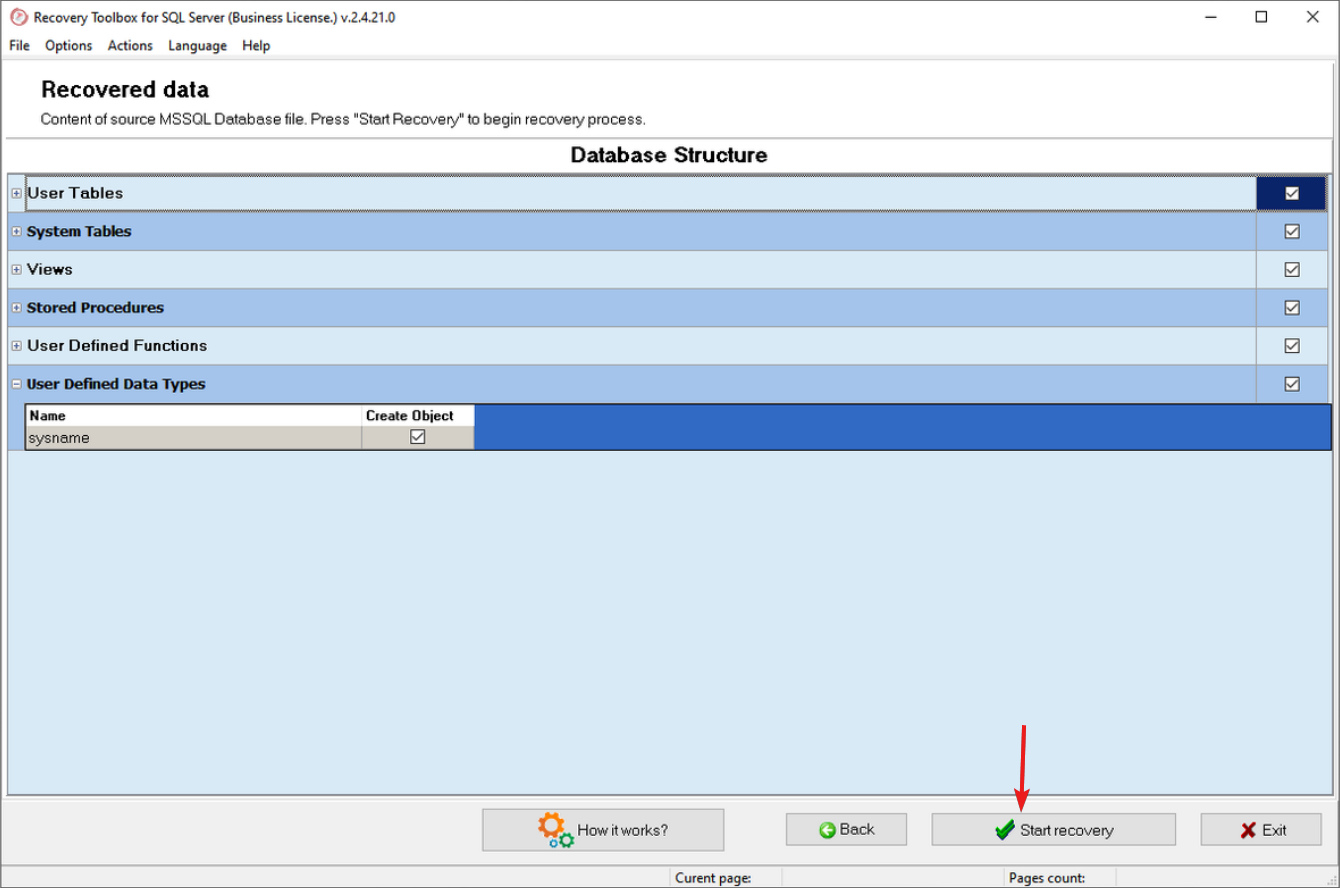Toggle the User Defined Data Types checkbox

pyautogui.click(x=1292, y=383)
